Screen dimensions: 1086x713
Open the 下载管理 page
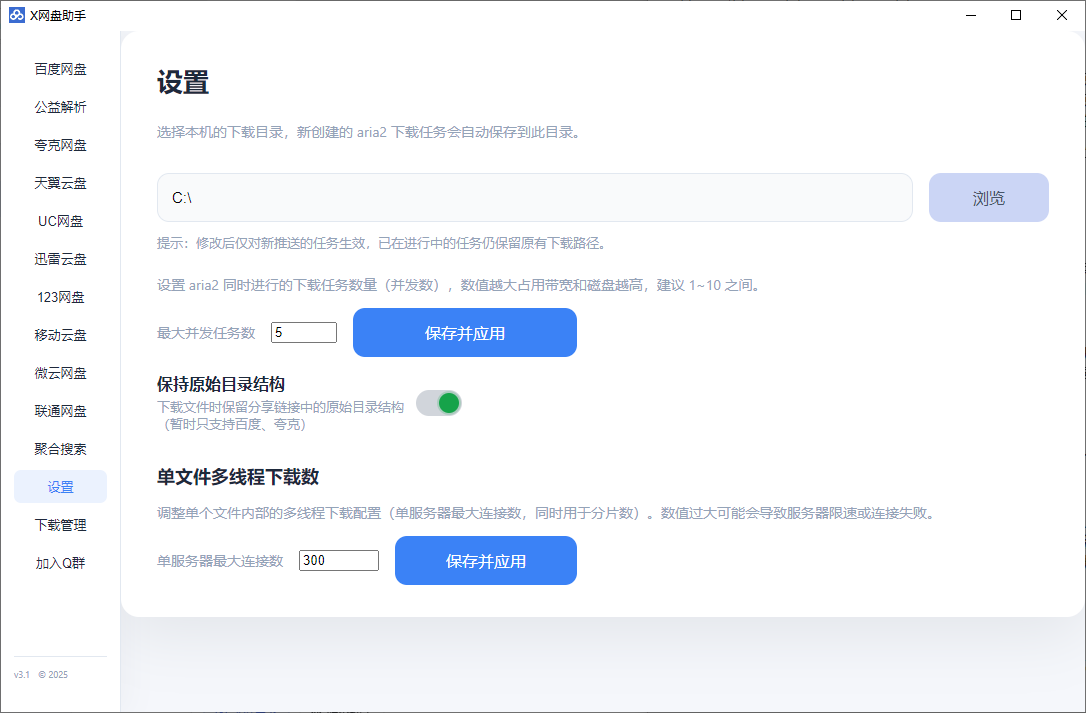tap(60, 525)
